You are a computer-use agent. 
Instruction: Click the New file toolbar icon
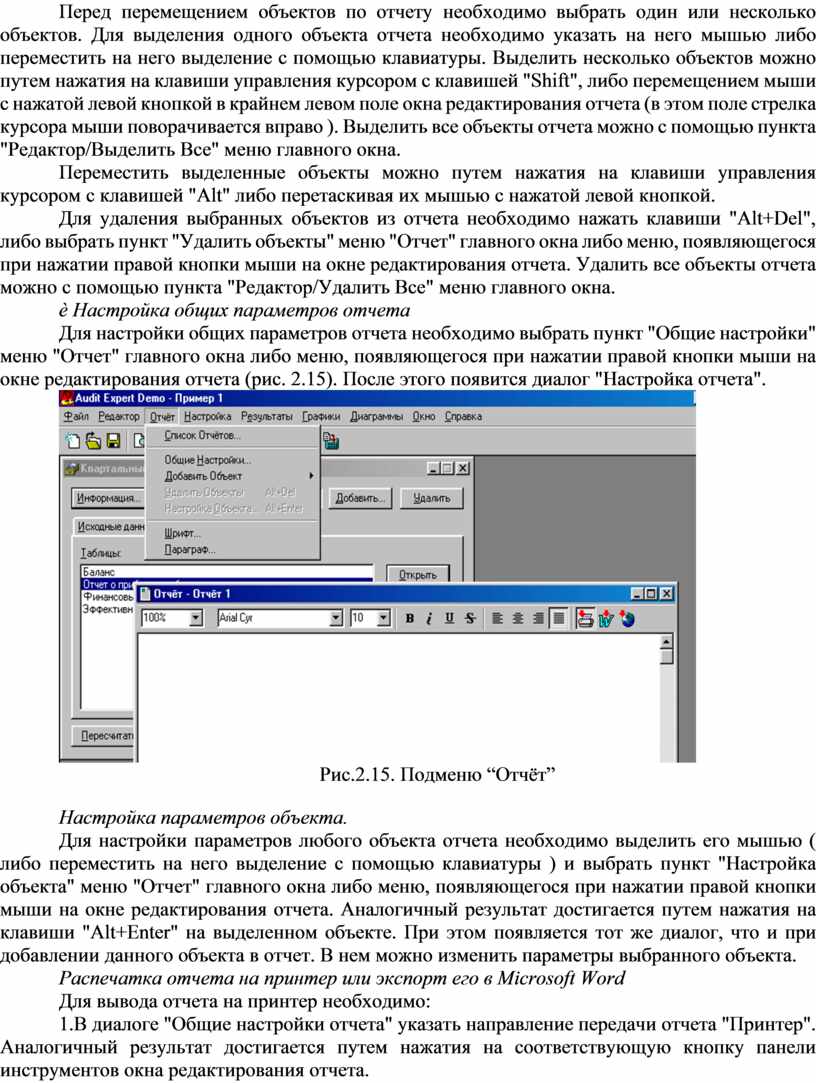click(x=72, y=441)
